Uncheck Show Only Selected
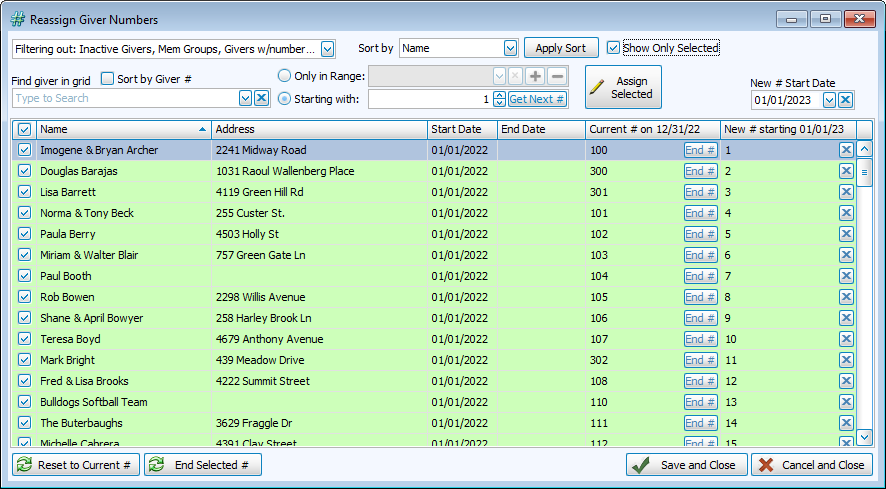 tap(614, 48)
